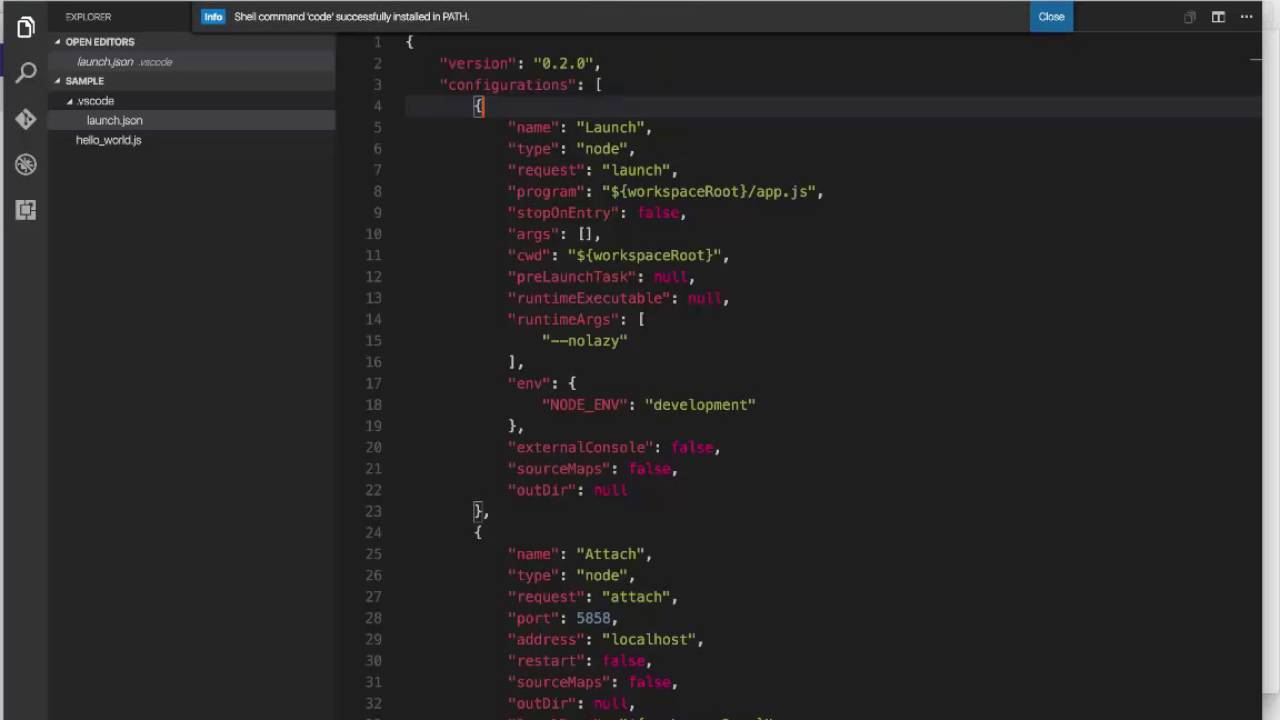The image size is (1280, 720).
Task: Click "sourceMaps": false on line 31
Action: [593, 682]
